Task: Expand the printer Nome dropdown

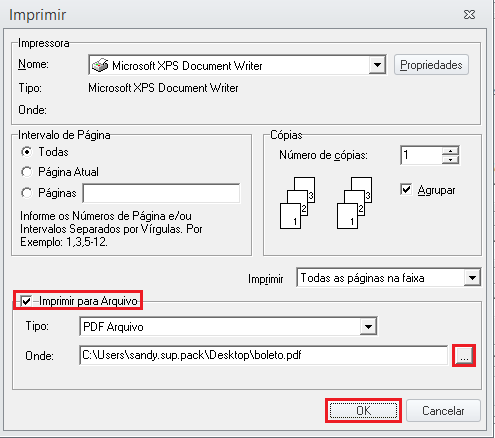Action: [x=377, y=65]
